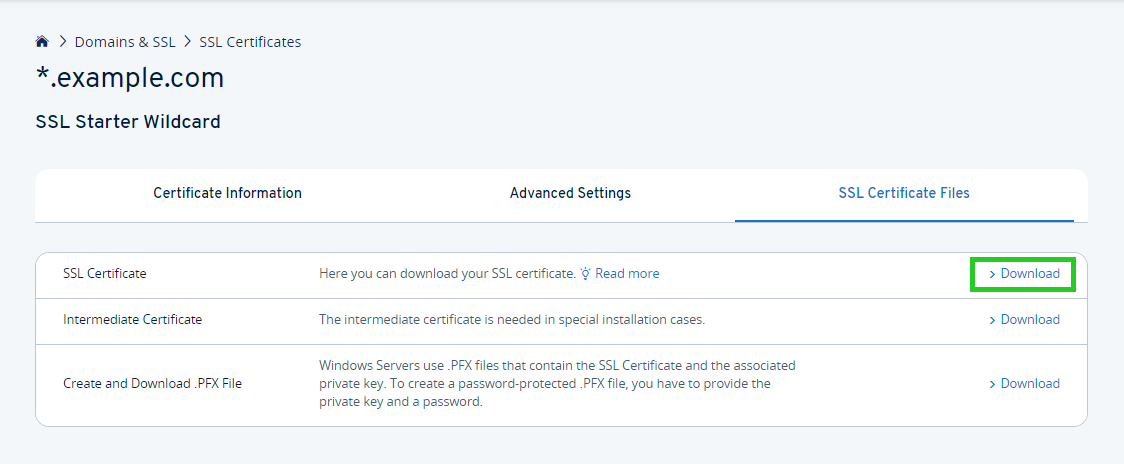
Task: Select the SSL Certificate Files tab
Action: [904, 193]
